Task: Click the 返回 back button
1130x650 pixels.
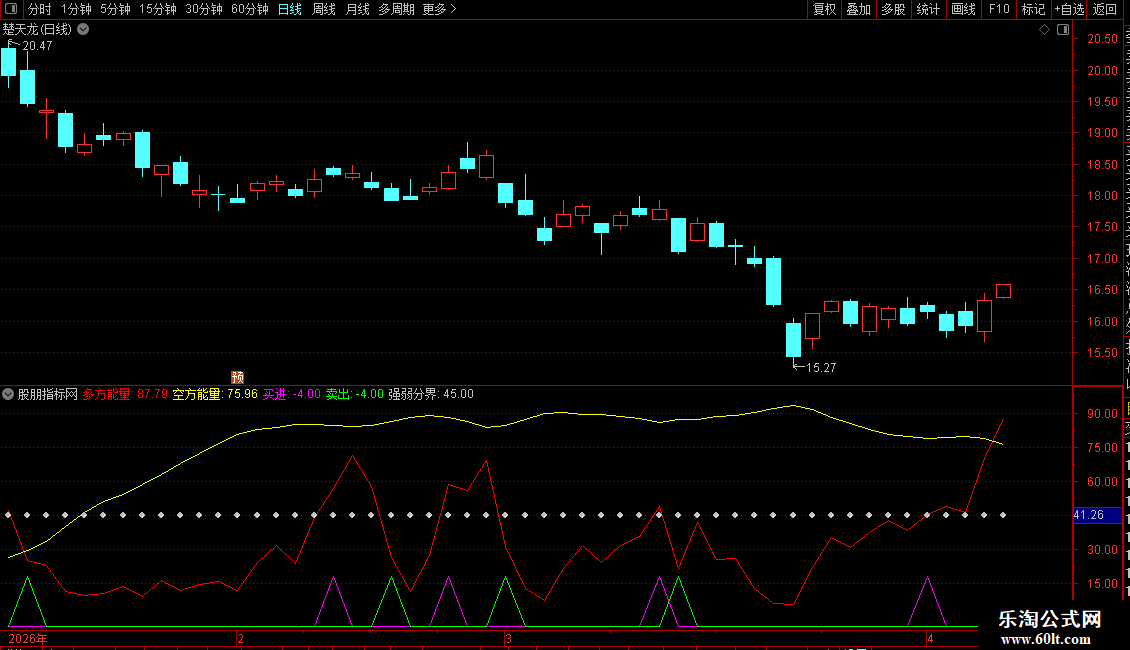Action: click(x=1105, y=9)
